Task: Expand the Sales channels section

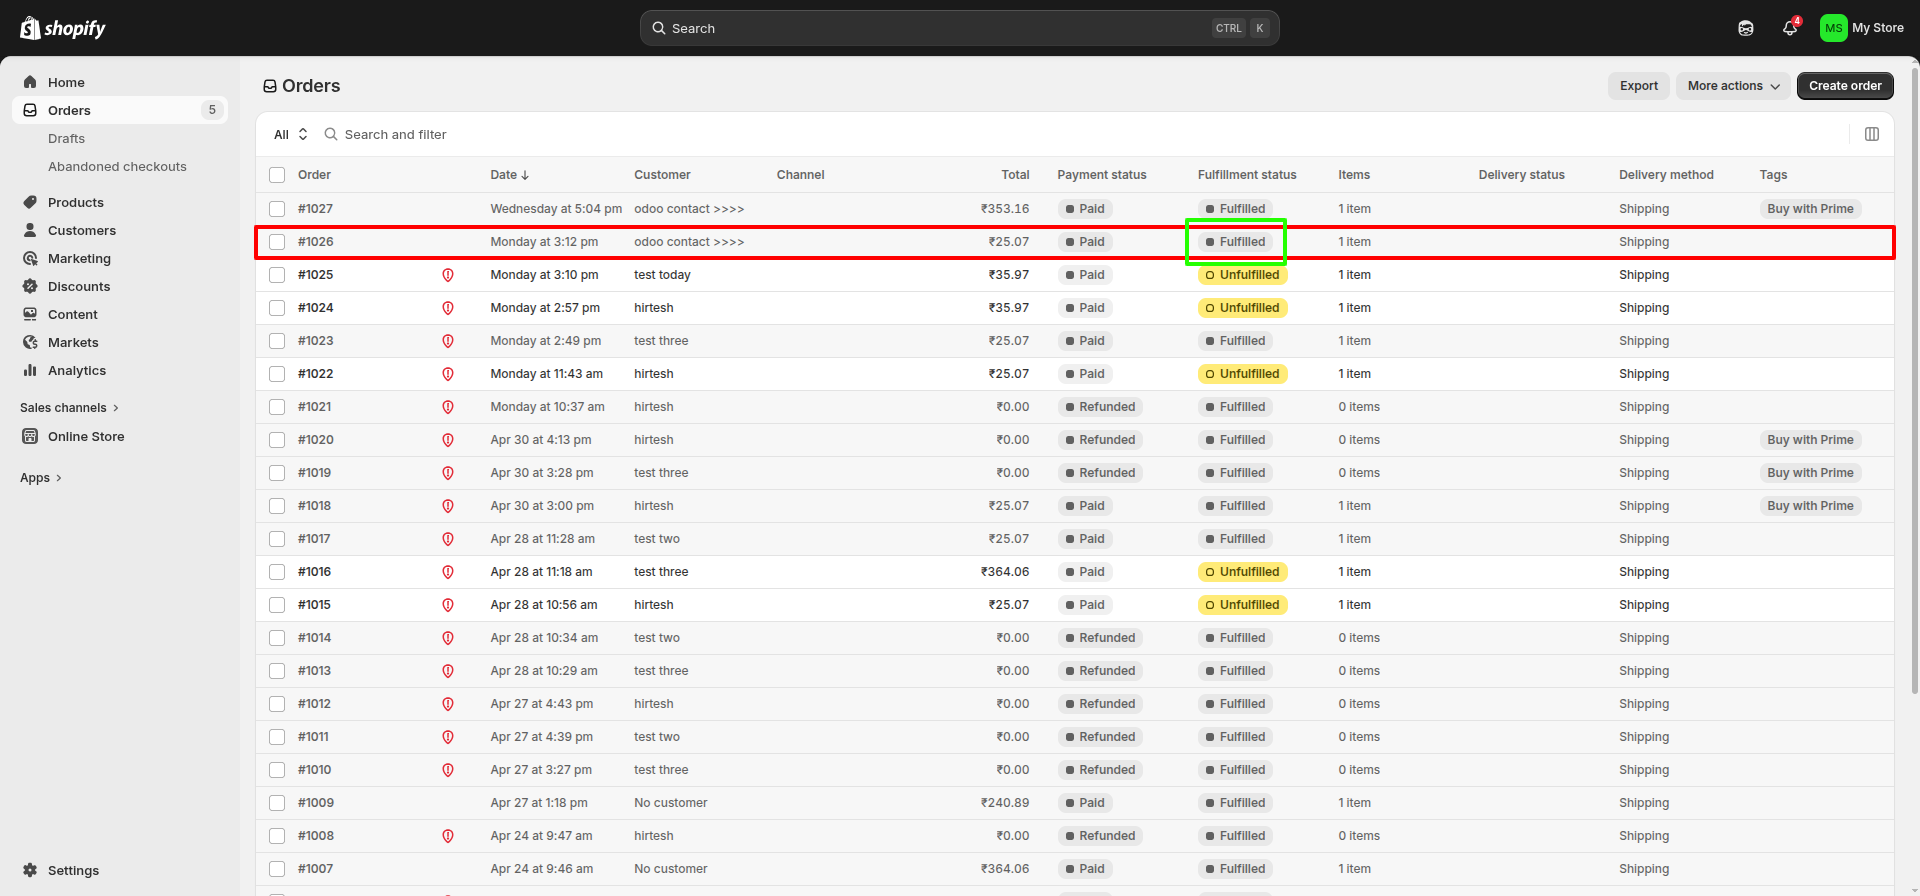Action: 70,407
